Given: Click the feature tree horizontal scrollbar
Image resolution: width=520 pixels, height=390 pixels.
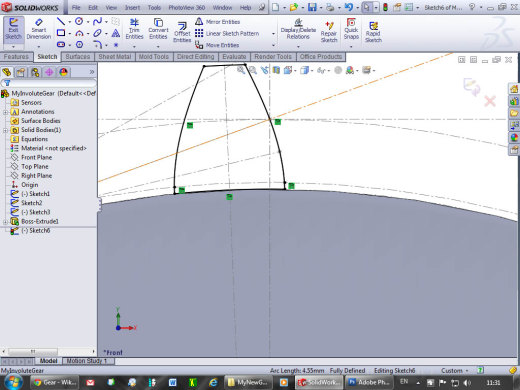Looking at the screenshot, I should click(48, 351).
